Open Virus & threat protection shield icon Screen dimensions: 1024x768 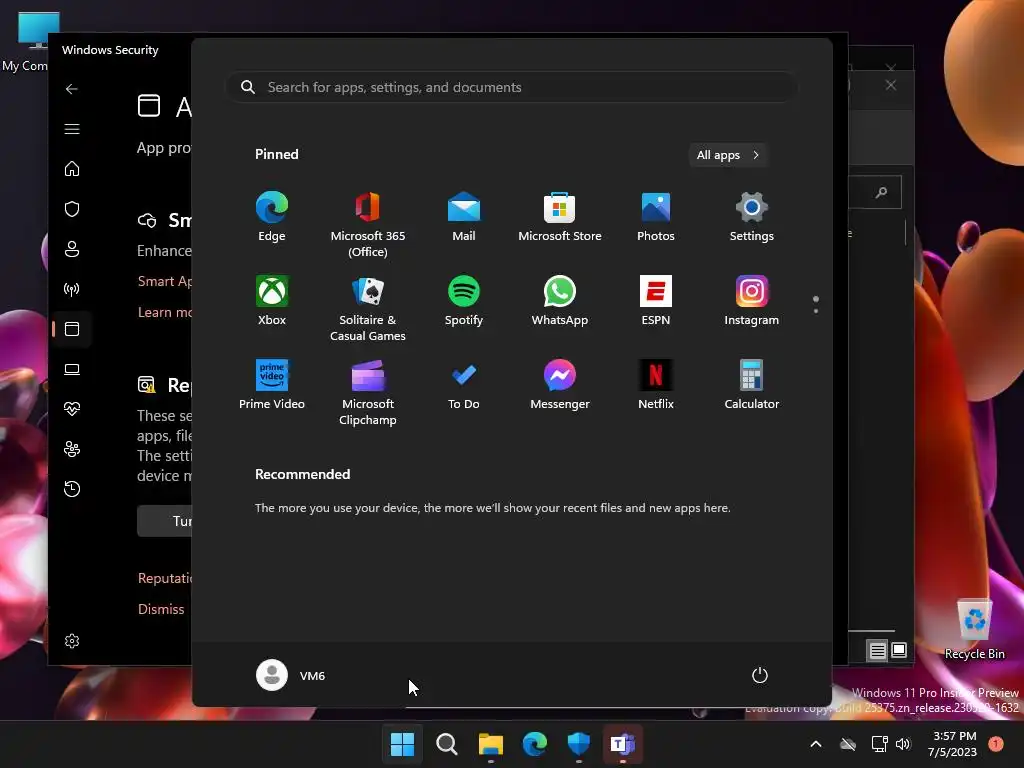pos(72,209)
